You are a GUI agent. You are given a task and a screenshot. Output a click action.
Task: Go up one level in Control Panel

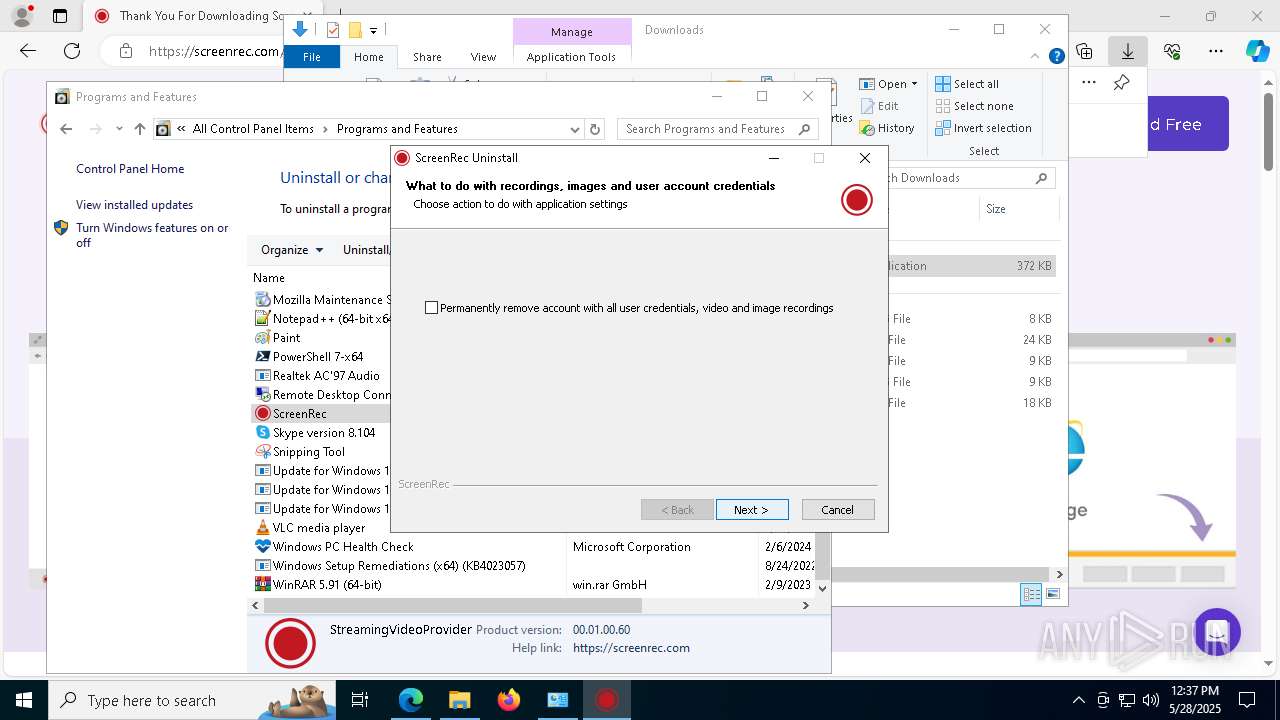[140, 129]
